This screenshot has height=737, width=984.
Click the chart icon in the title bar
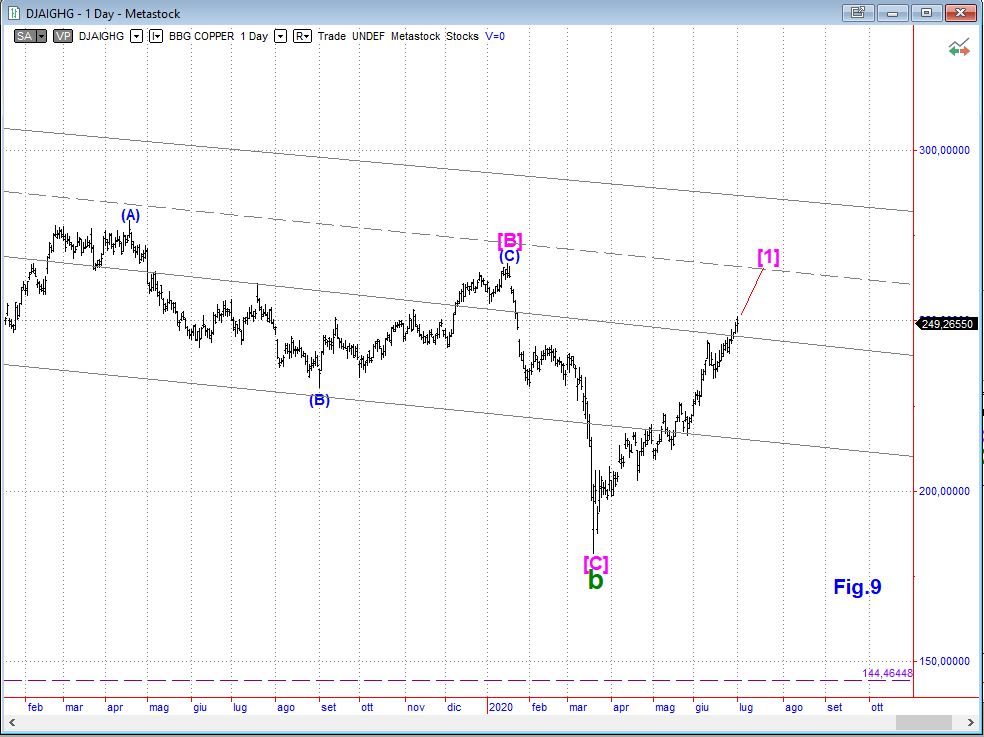coord(14,13)
